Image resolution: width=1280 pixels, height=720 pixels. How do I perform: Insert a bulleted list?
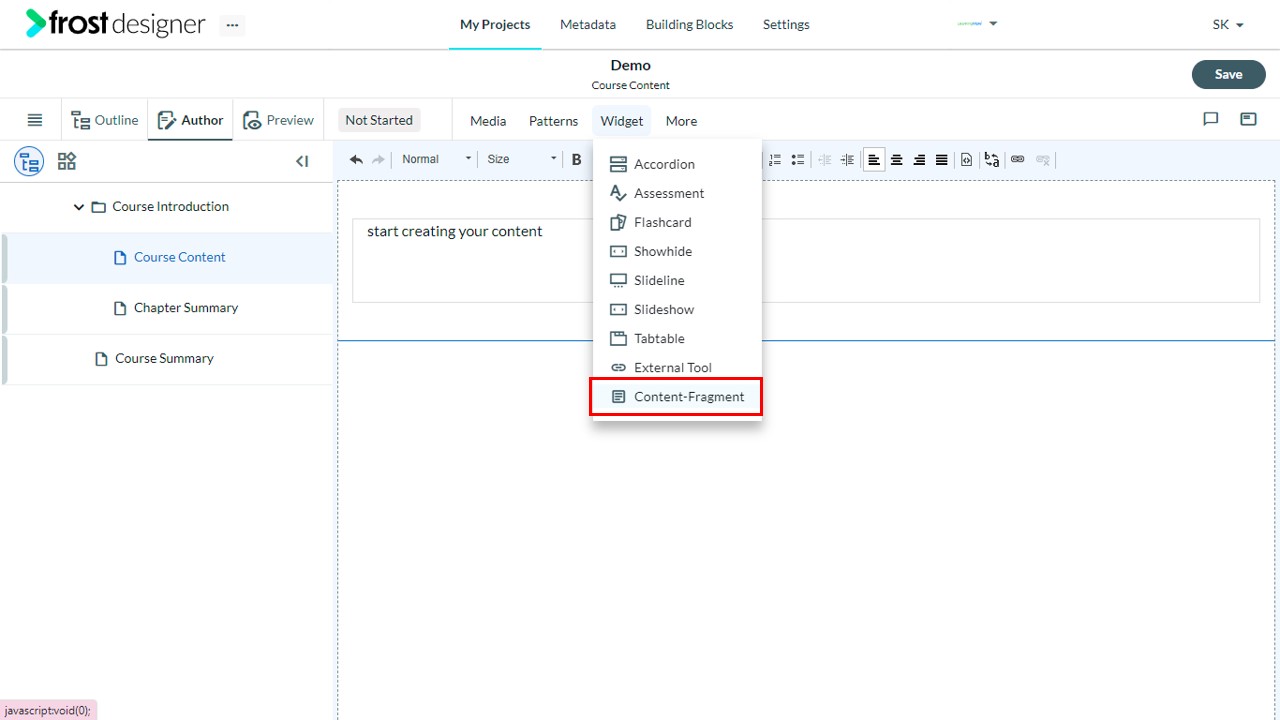tap(798, 159)
